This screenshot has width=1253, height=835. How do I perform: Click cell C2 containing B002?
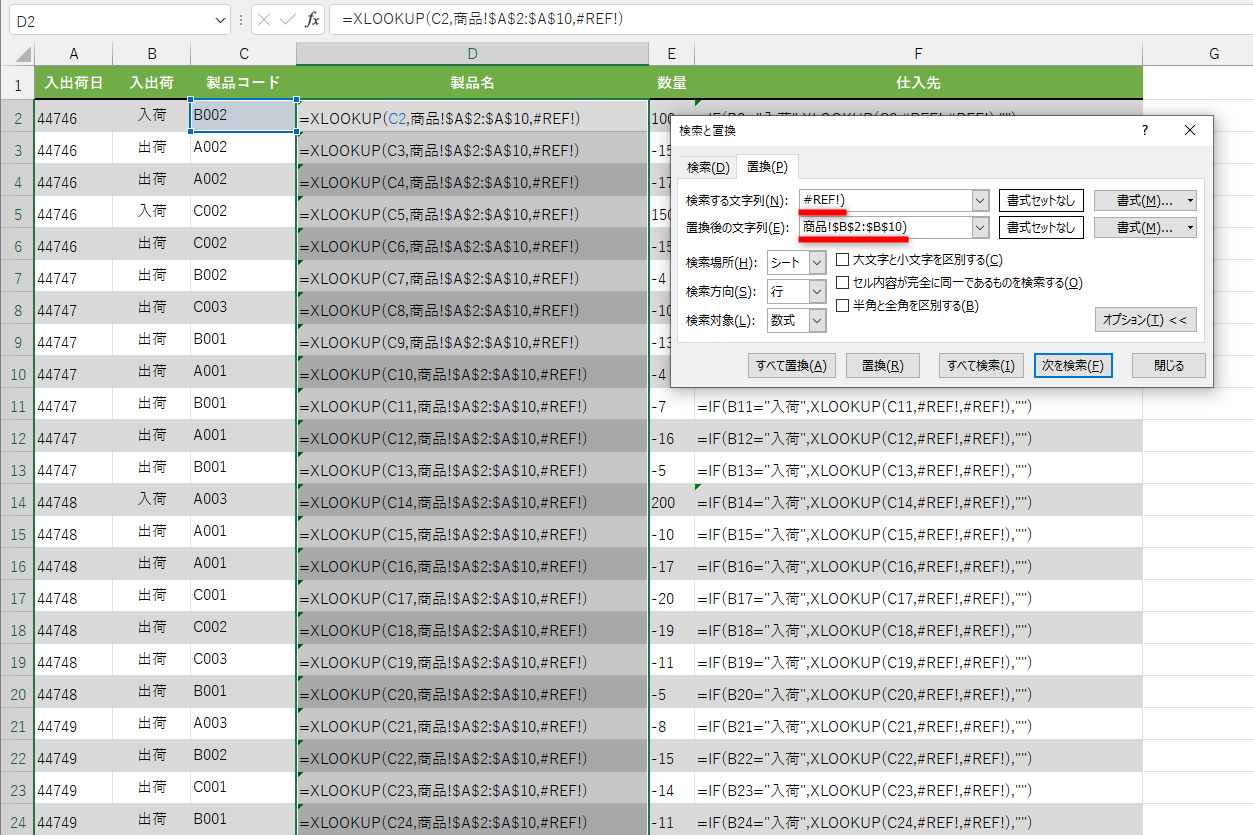click(x=243, y=115)
